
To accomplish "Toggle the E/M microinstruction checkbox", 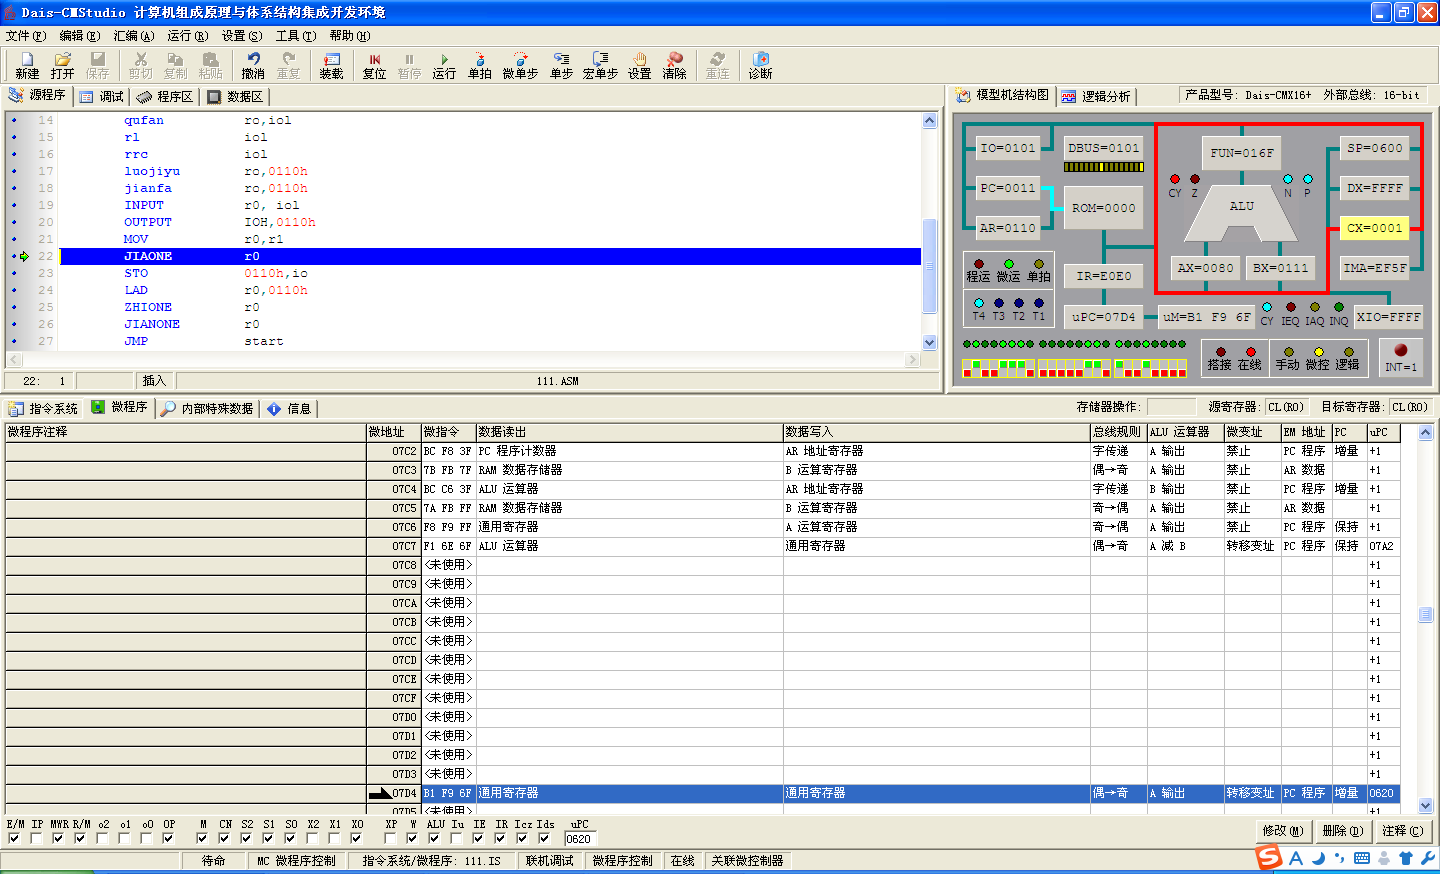I will click(14, 838).
